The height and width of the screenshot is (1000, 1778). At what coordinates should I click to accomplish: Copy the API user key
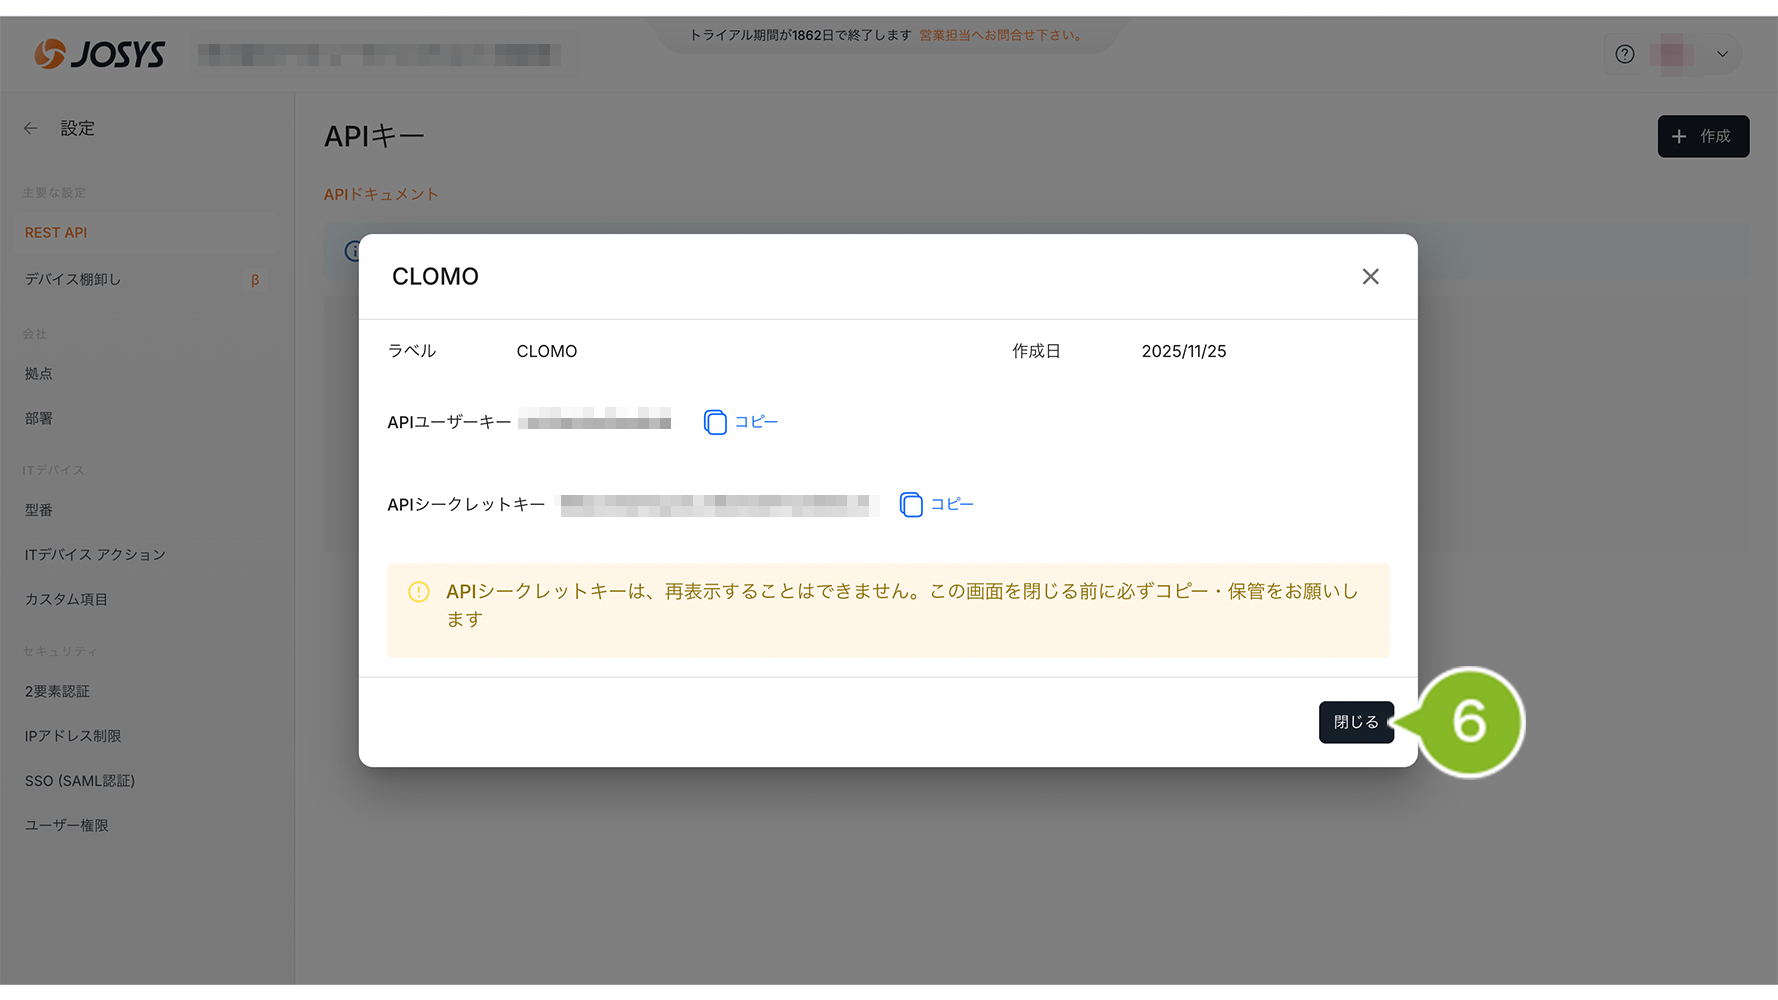[741, 422]
